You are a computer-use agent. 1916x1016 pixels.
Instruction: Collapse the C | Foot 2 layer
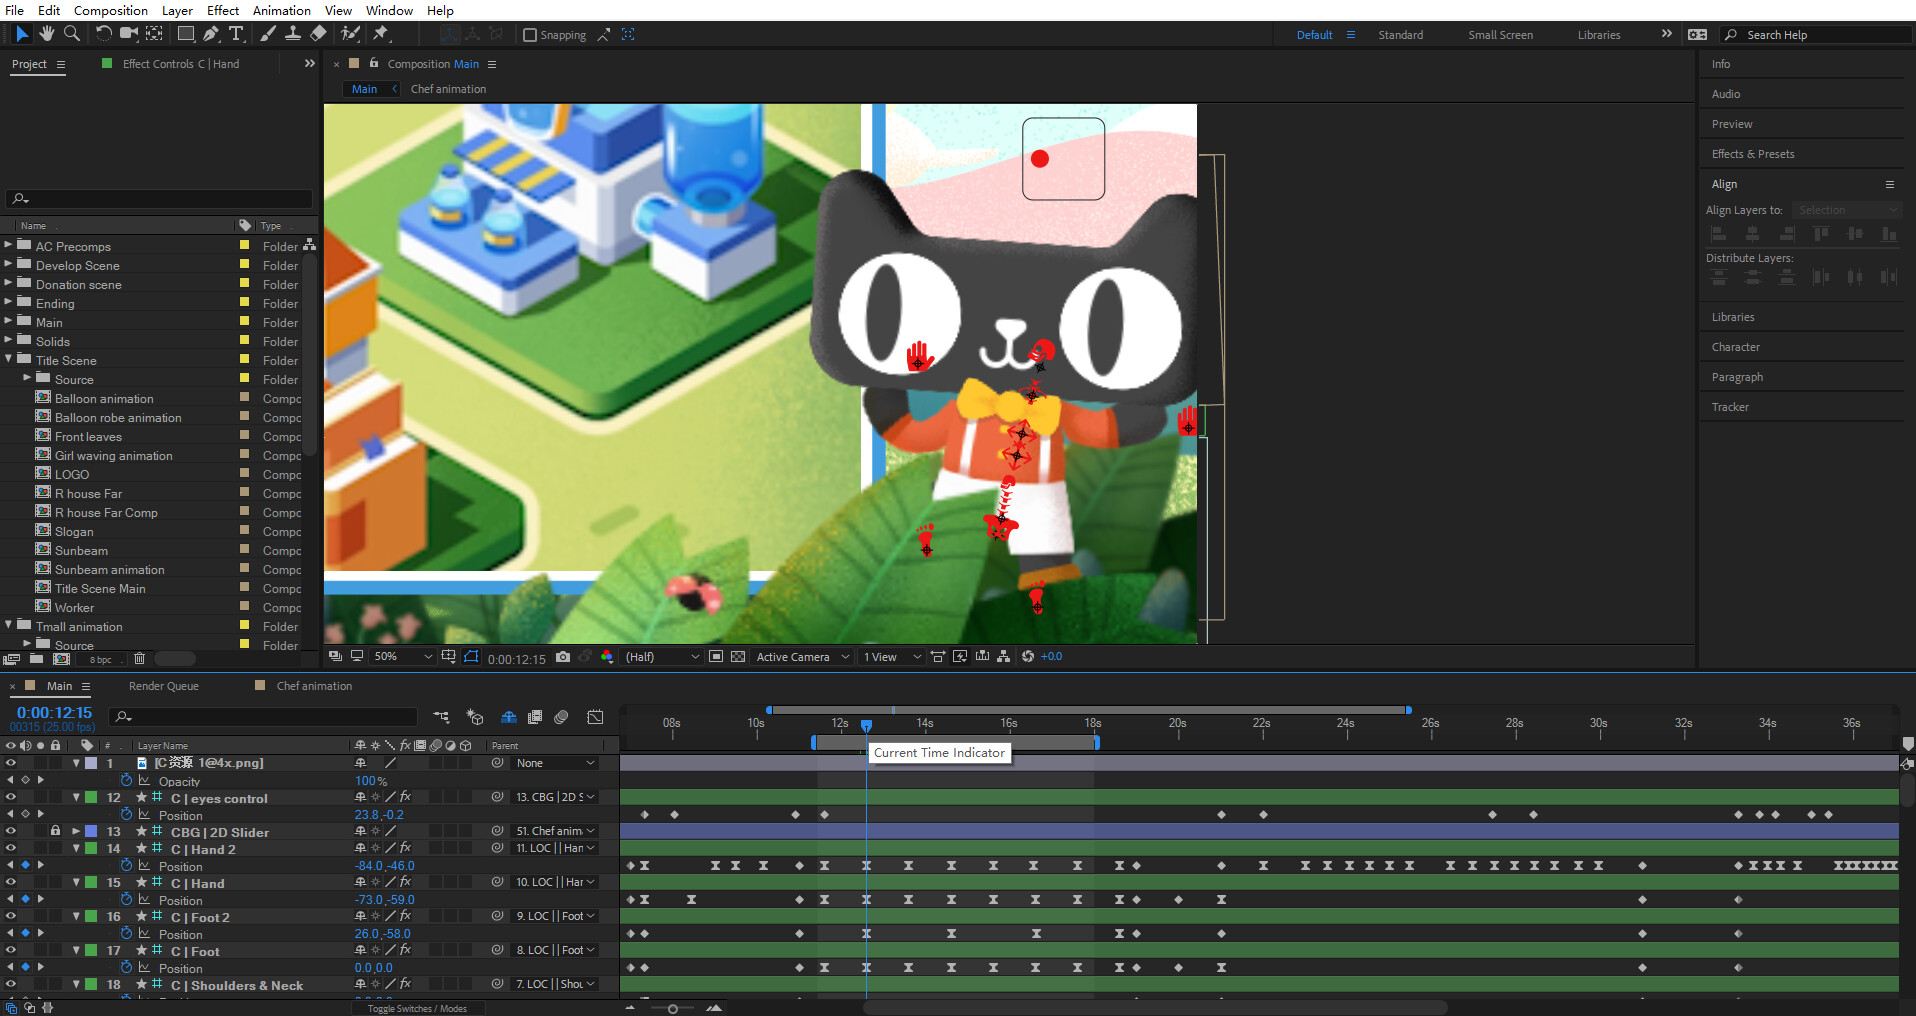click(76, 916)
